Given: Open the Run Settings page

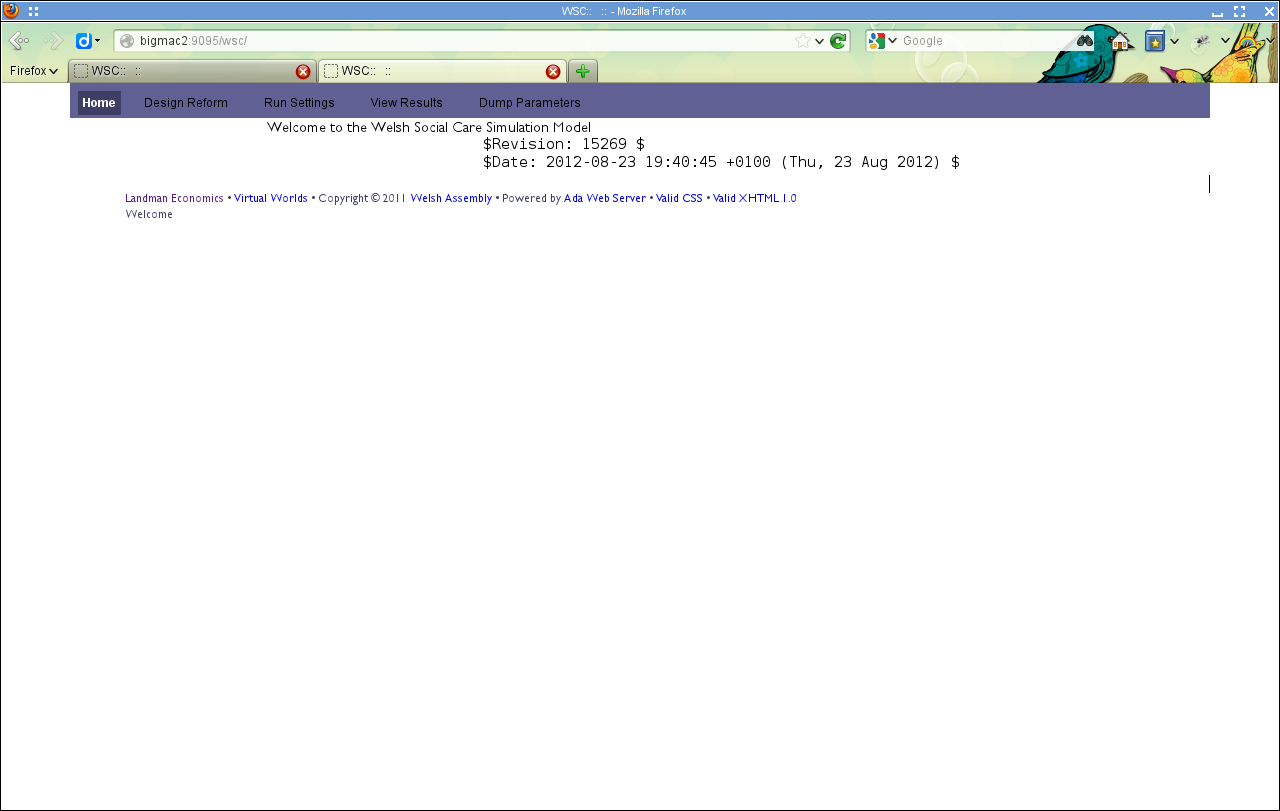Looking at the screenshot, I should [x=299, y=103].
